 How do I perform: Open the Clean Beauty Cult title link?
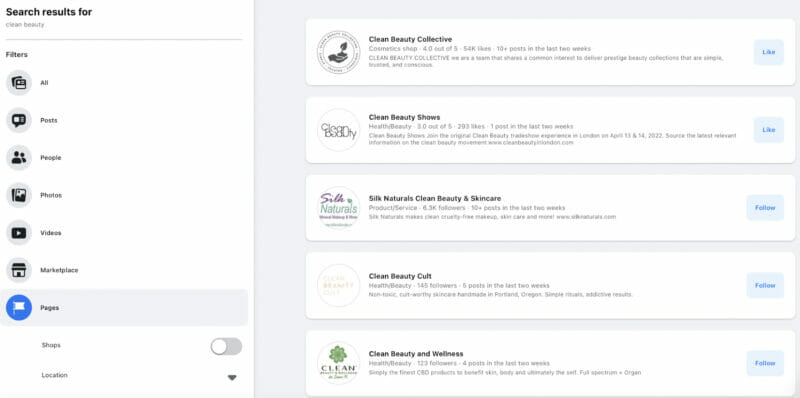[x=400, y=277]
